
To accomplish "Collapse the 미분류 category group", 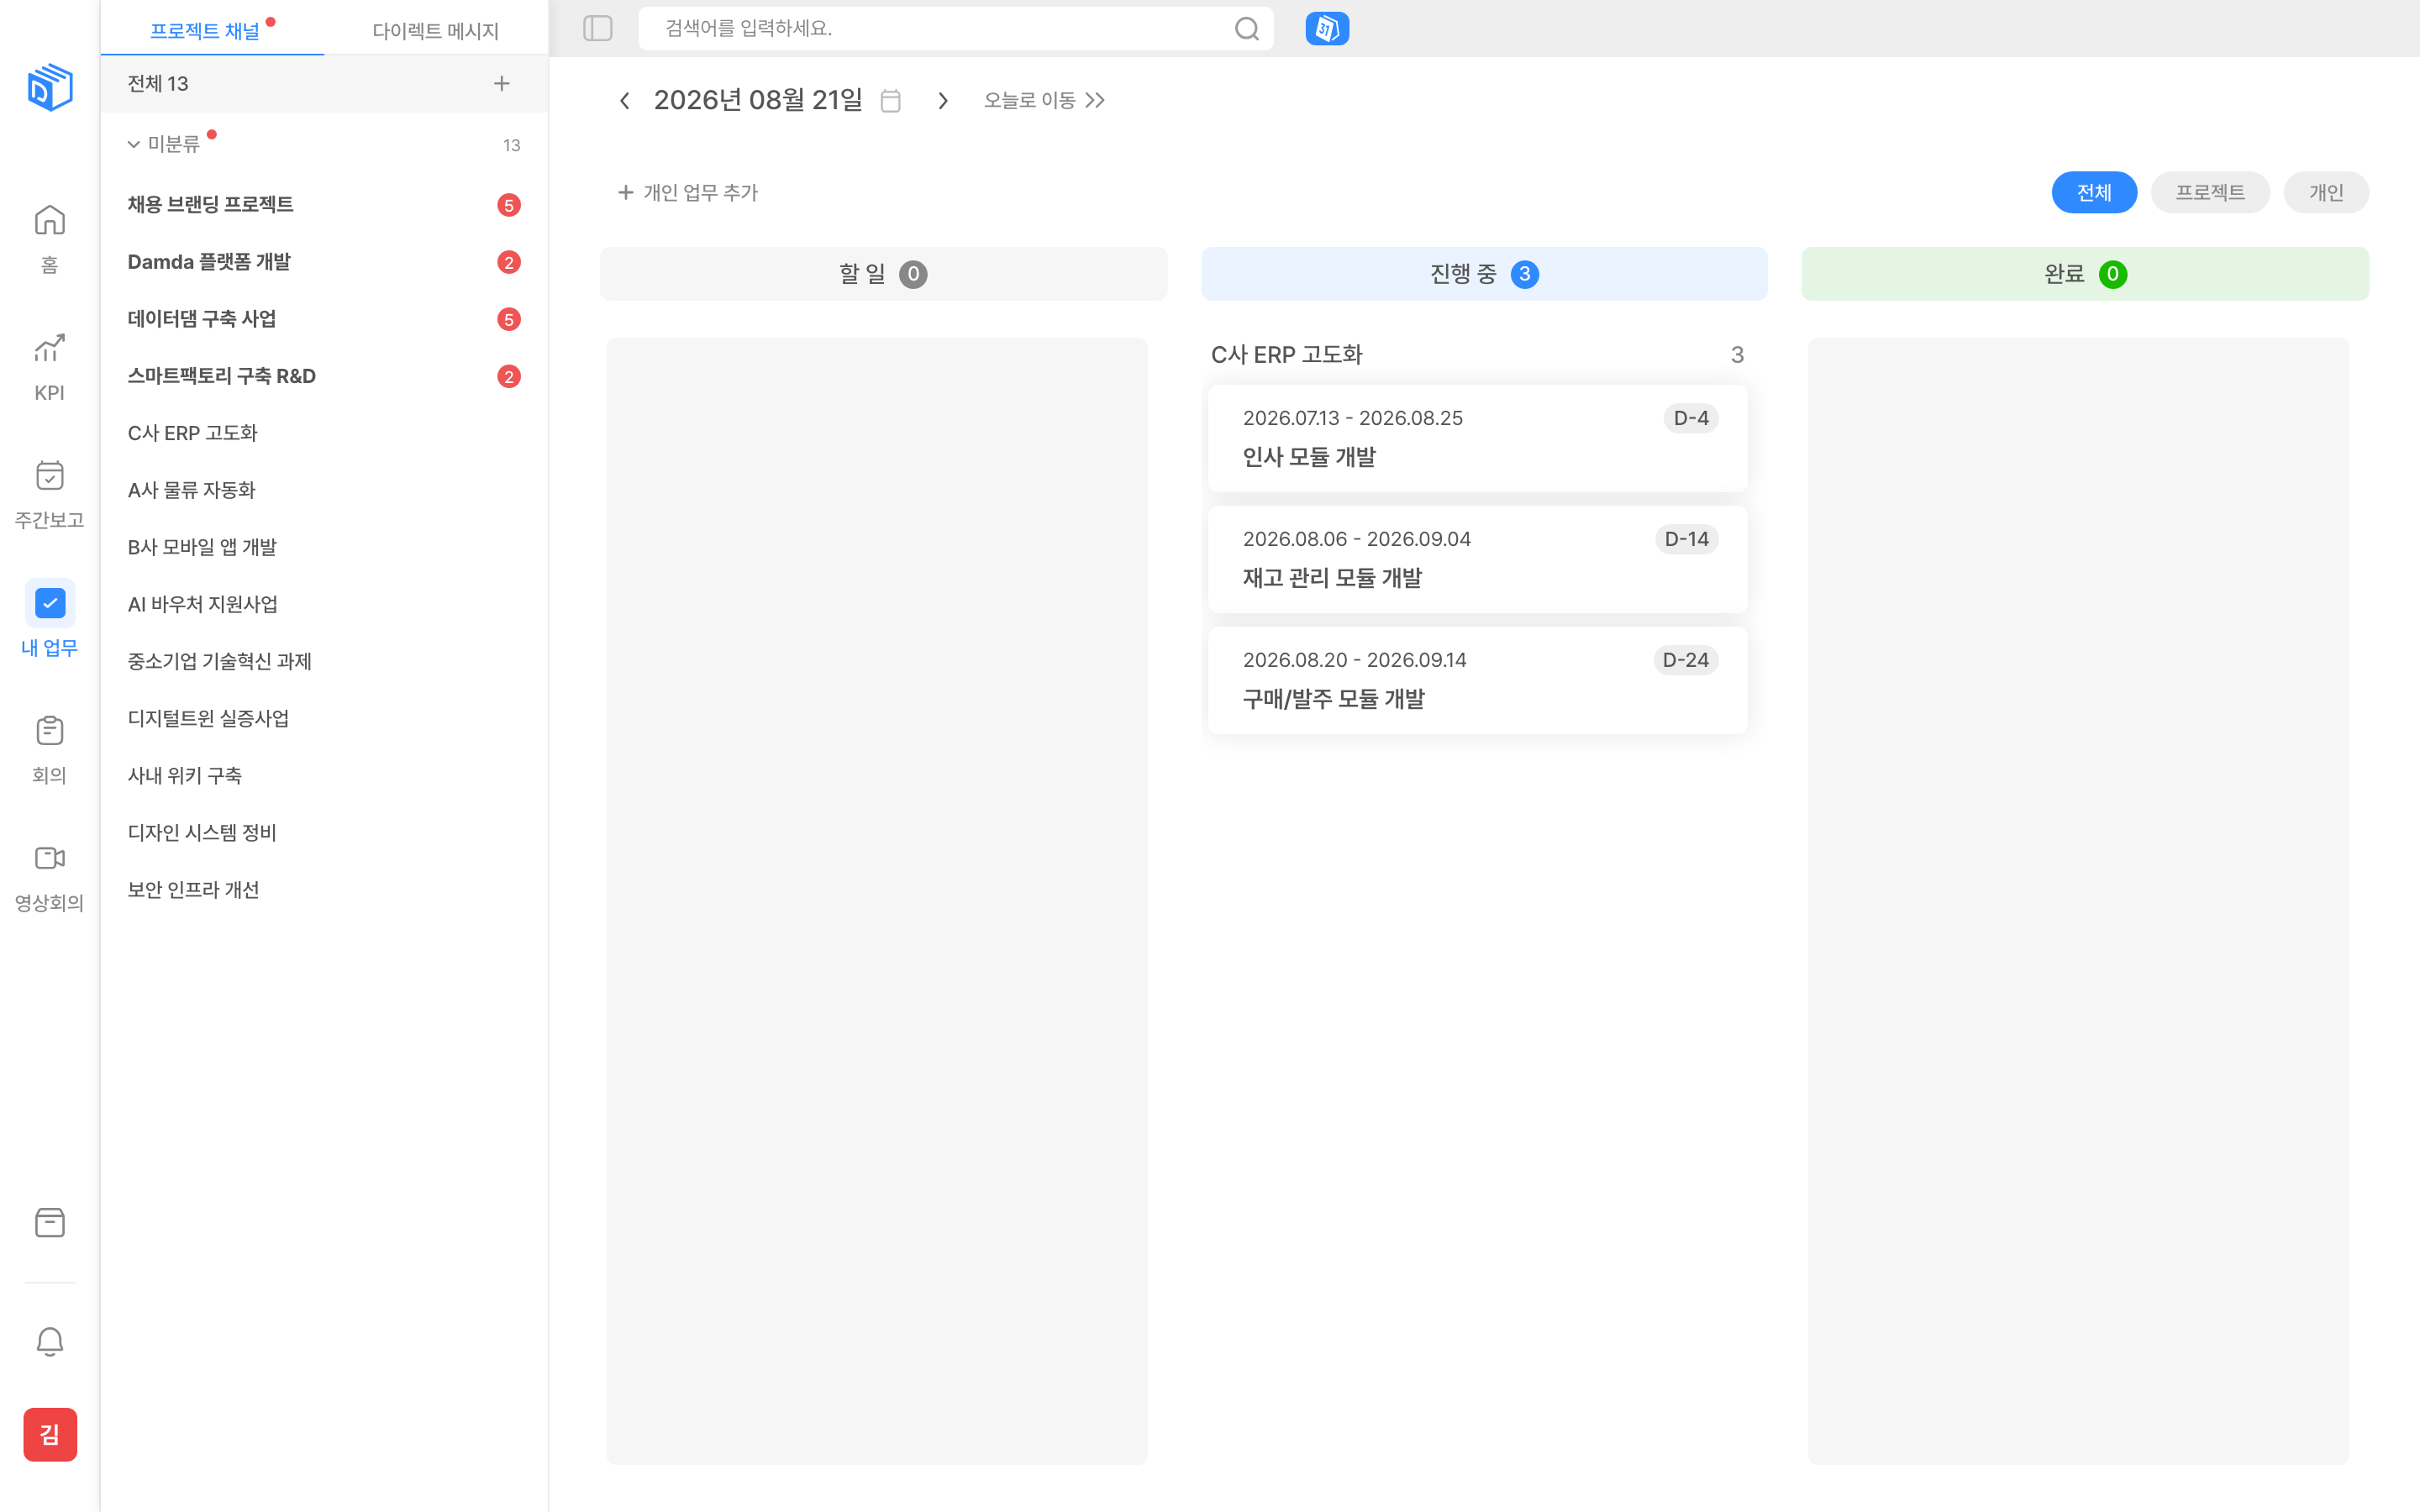I will click(x=134, y=145).
